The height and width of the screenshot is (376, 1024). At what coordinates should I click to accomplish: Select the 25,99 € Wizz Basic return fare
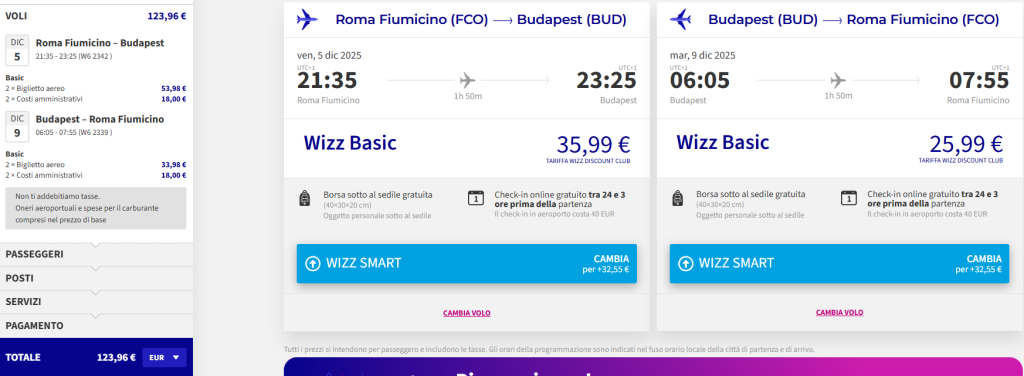coord(839,148)
